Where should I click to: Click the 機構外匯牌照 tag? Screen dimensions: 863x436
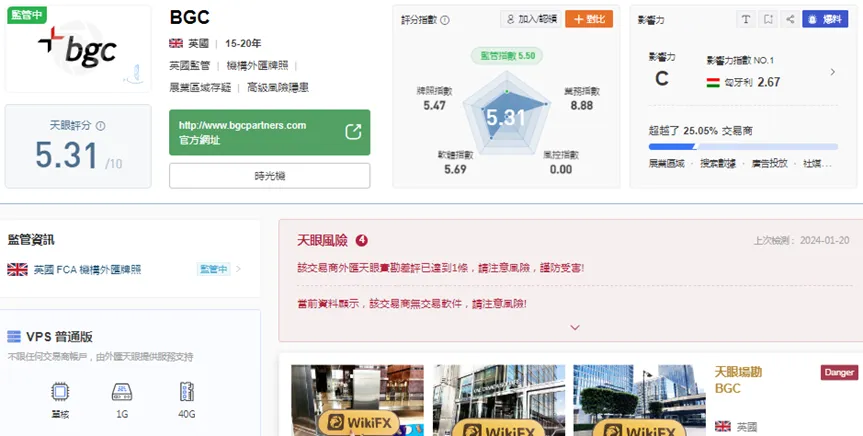258,66
